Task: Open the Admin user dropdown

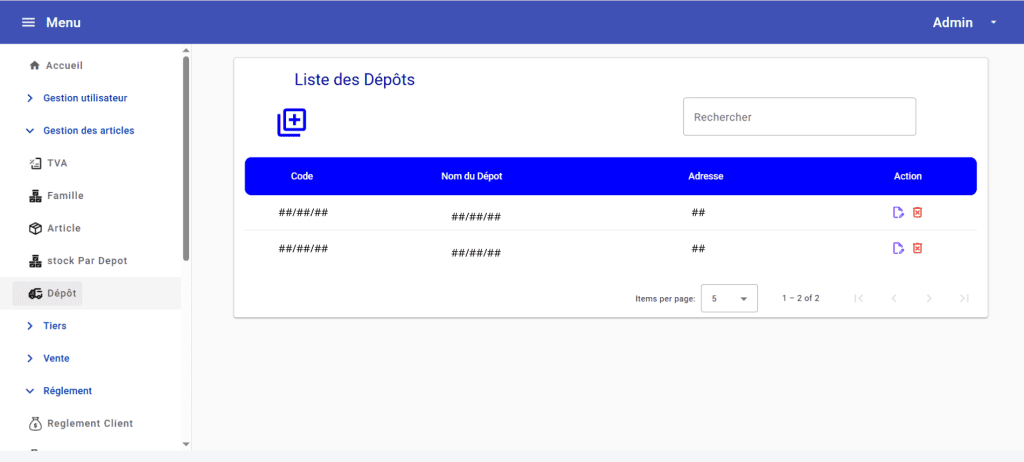Action: [964, 22]
